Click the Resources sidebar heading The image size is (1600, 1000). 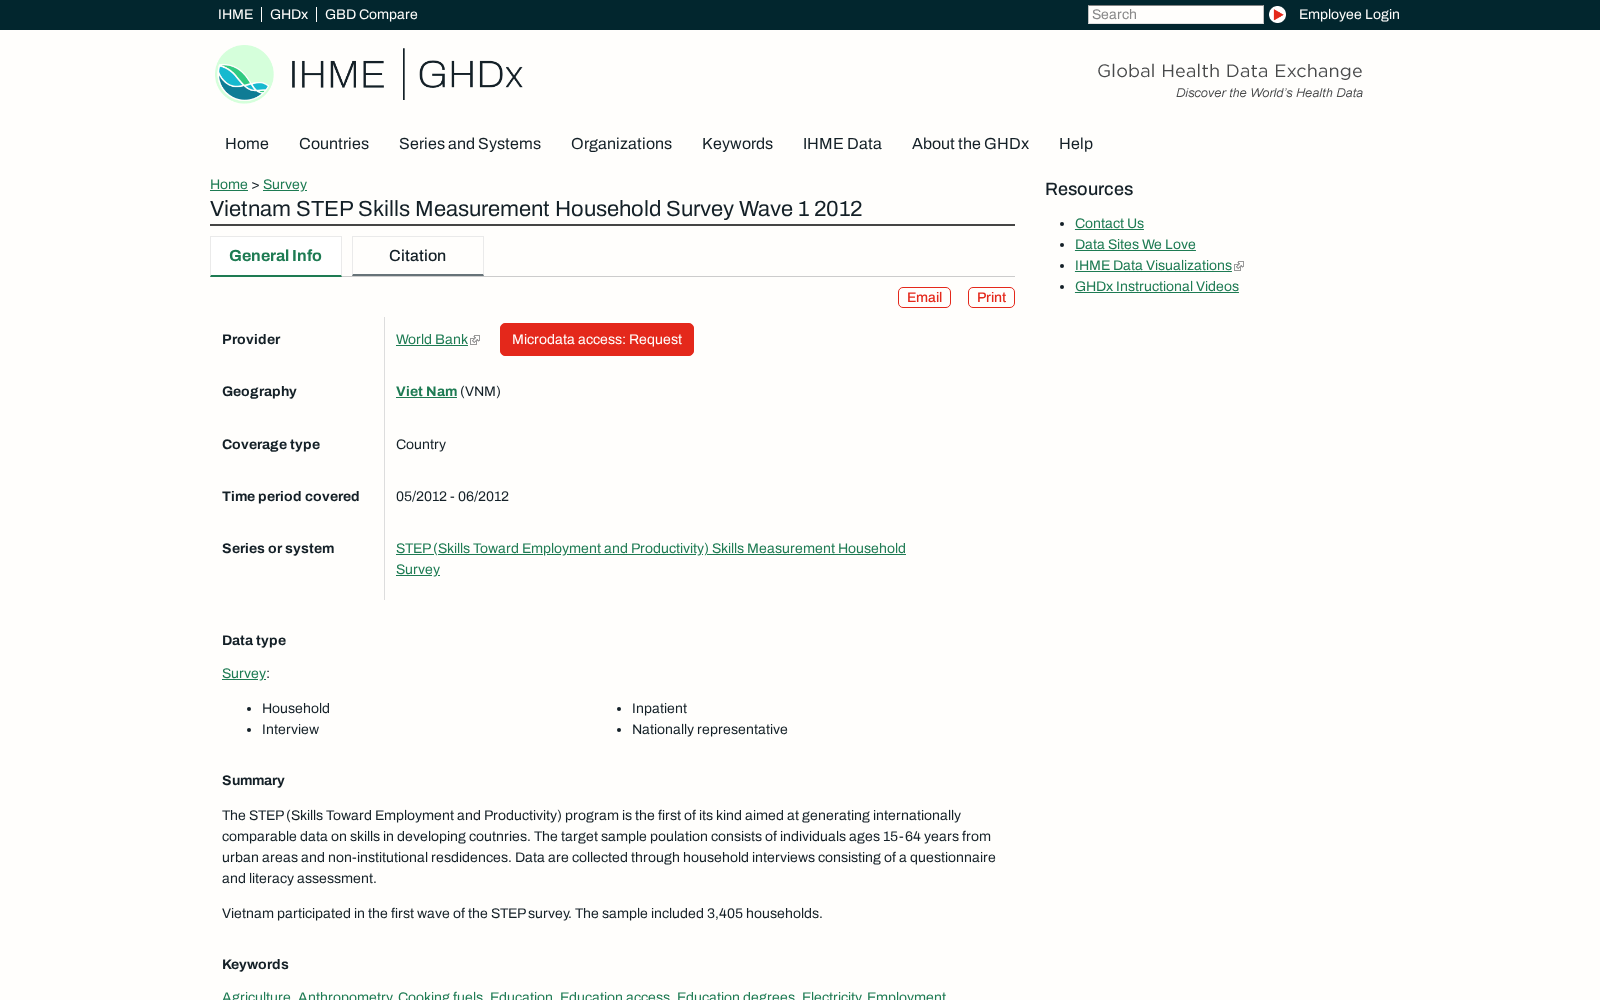(x=1089, y=189)
